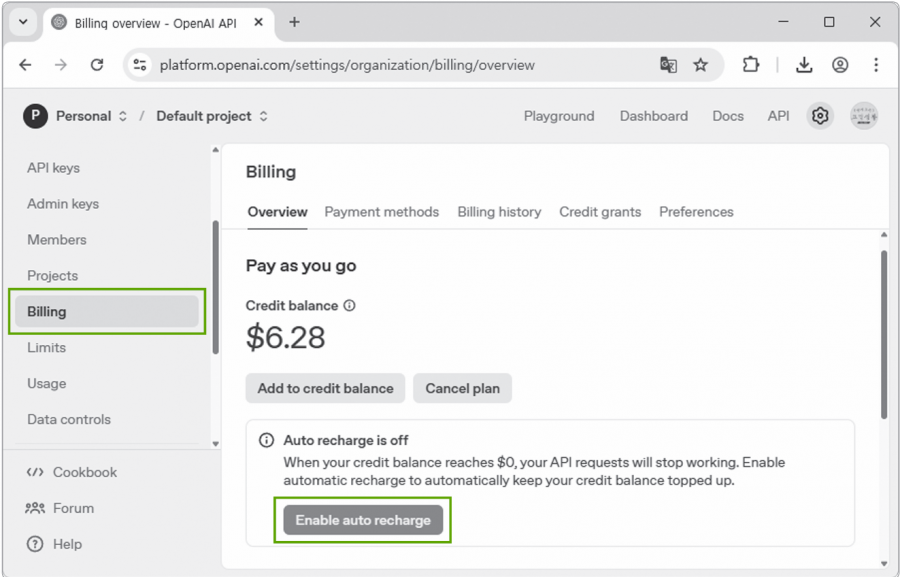
Task: Click the sidebar scrollbar thumb
Action: [x=215, y=287]
